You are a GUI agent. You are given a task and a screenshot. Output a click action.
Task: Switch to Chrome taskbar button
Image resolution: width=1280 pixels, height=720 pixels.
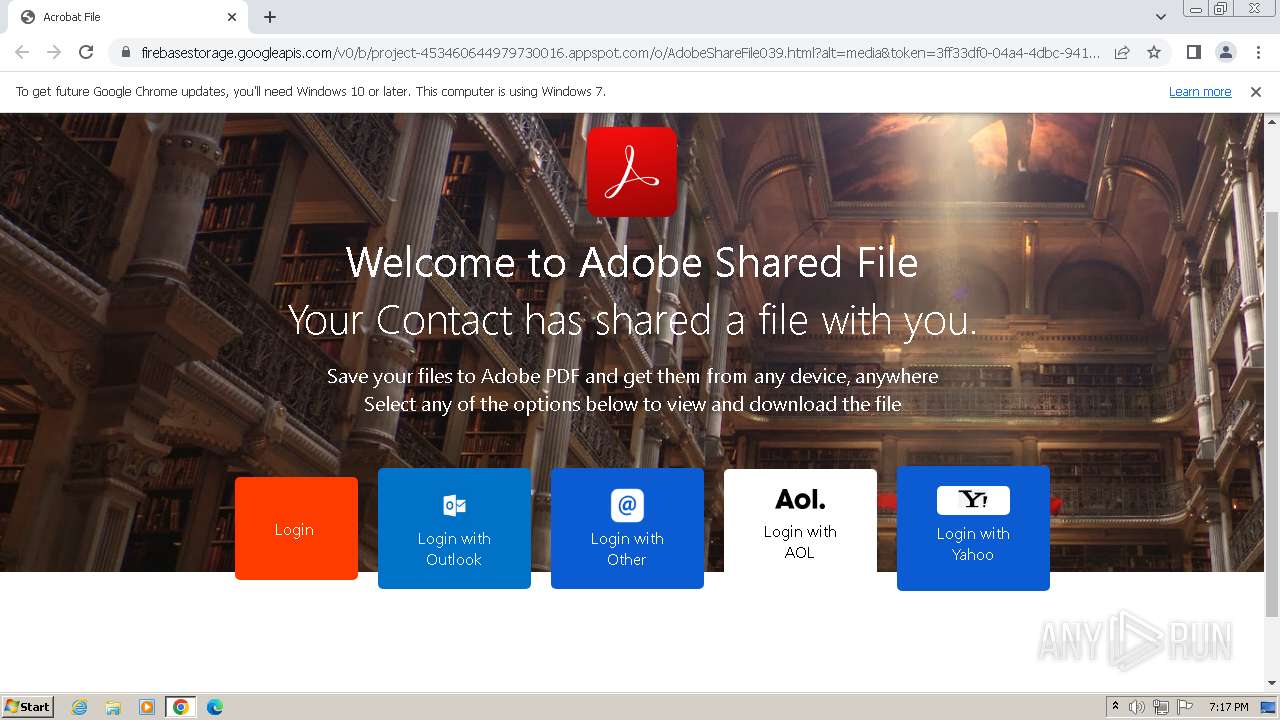(x=181, y=707)
